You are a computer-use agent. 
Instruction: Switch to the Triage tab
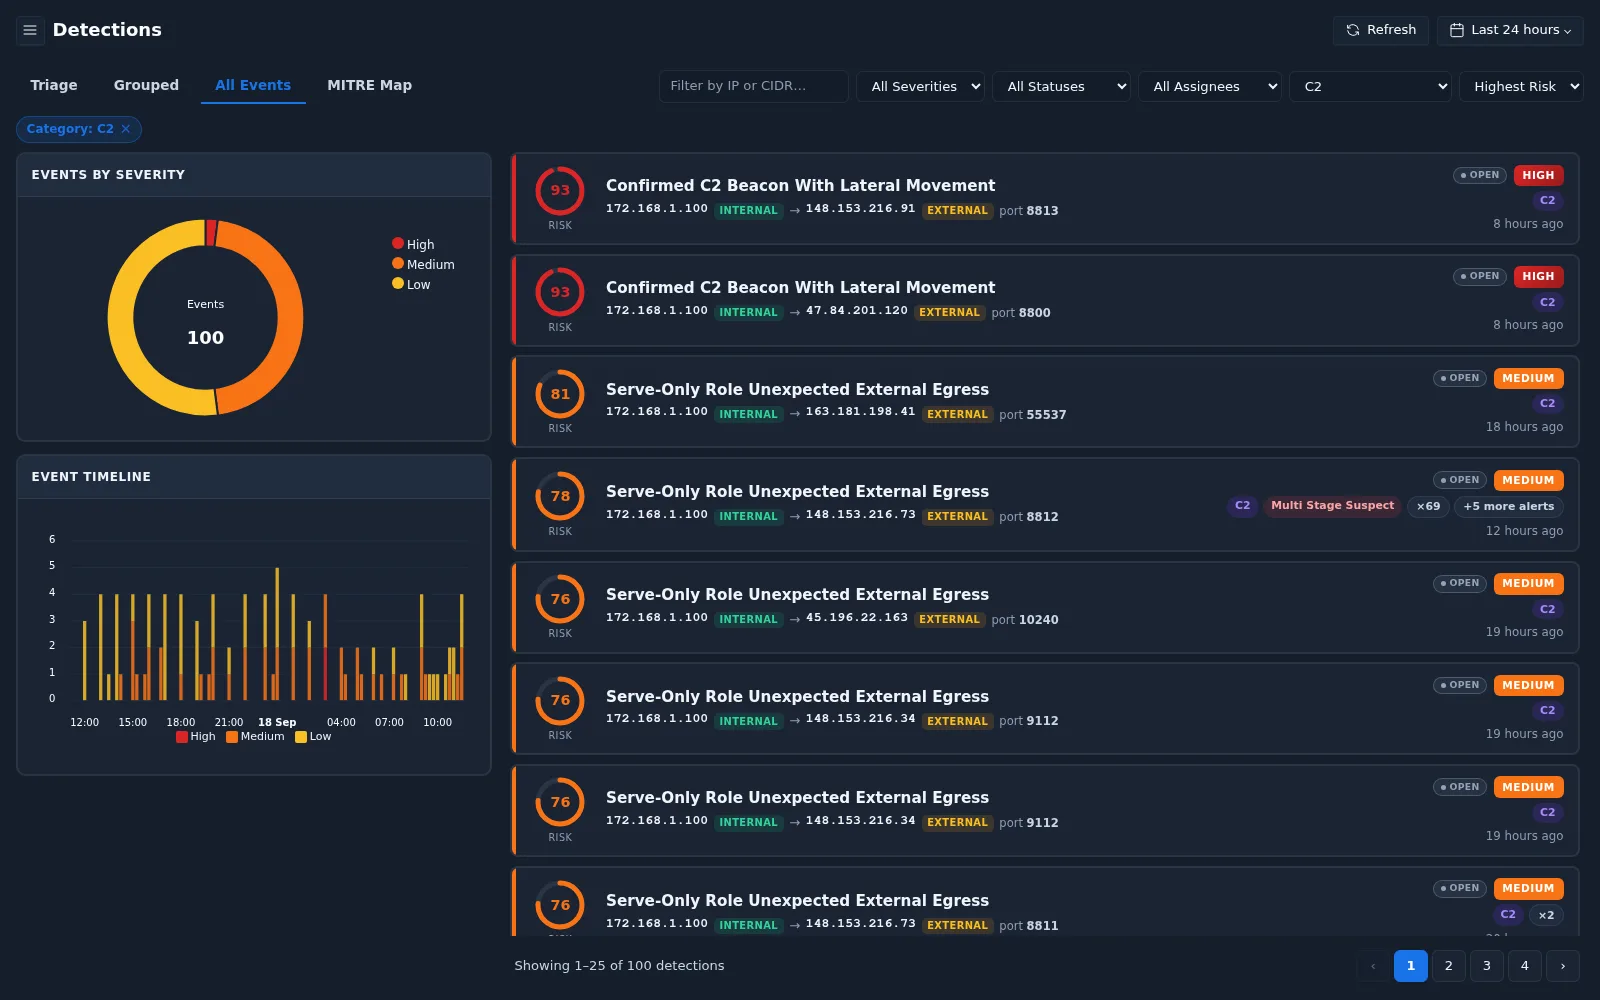pyautogui.click(x=54, y=85)
